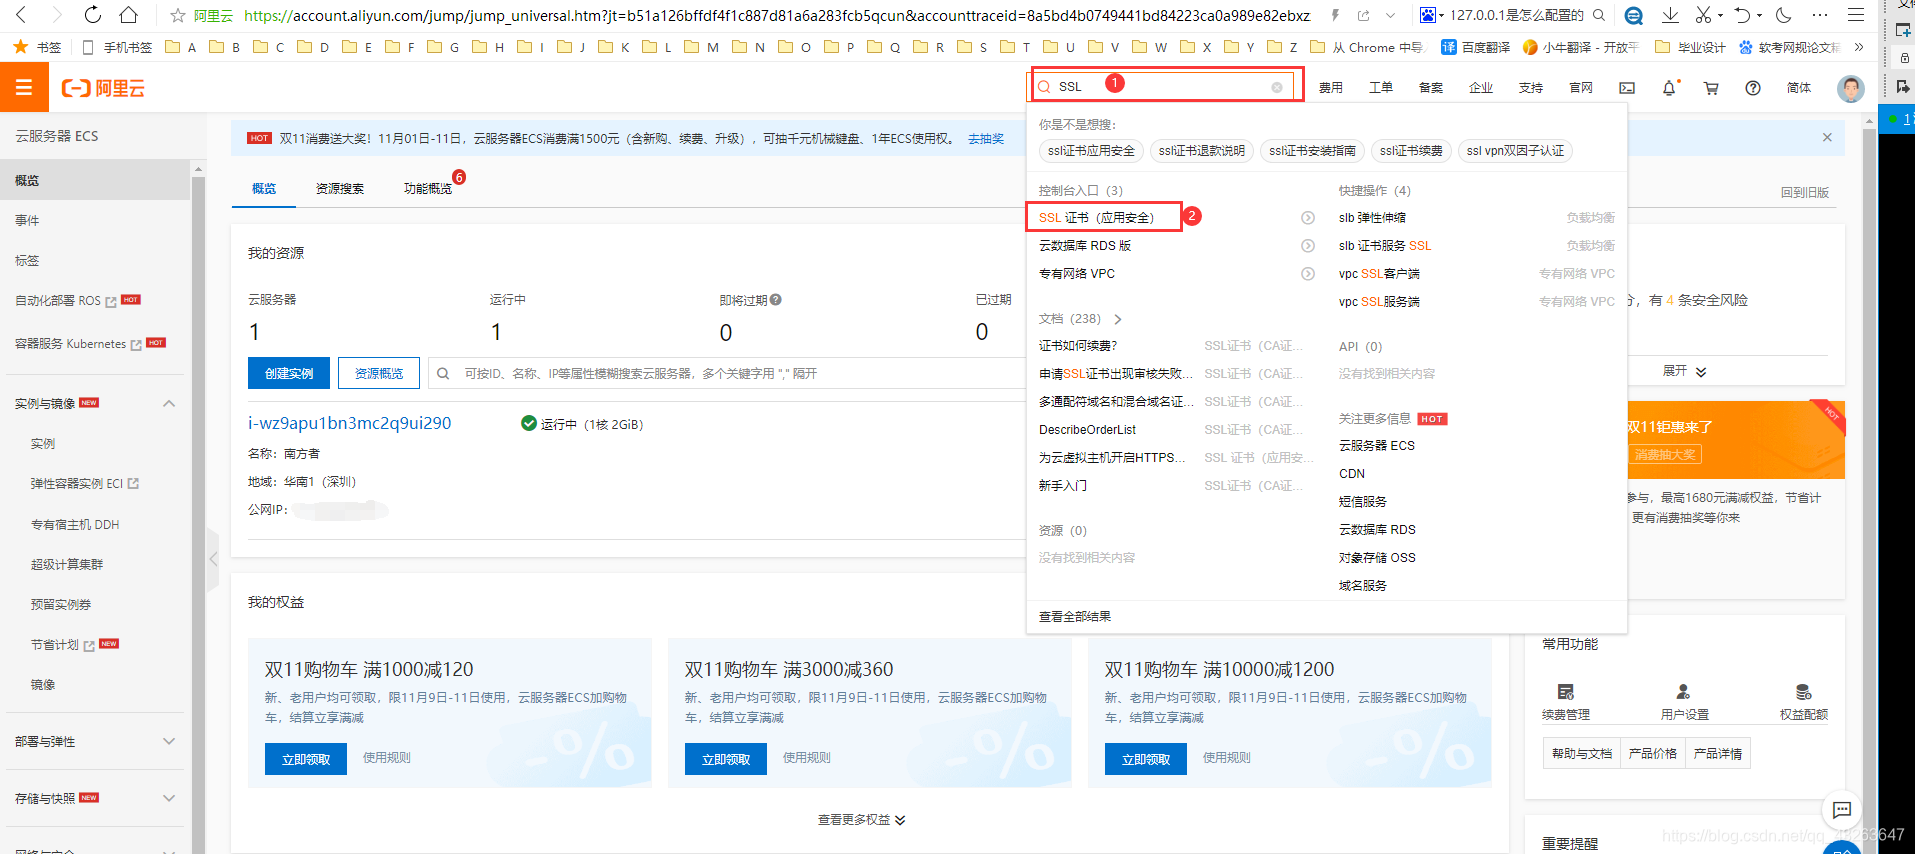This screenshot has width=1915, height=854.
Task: Claim the 满1000减120 coupon with 立即领取
Action: coord(306,759)
